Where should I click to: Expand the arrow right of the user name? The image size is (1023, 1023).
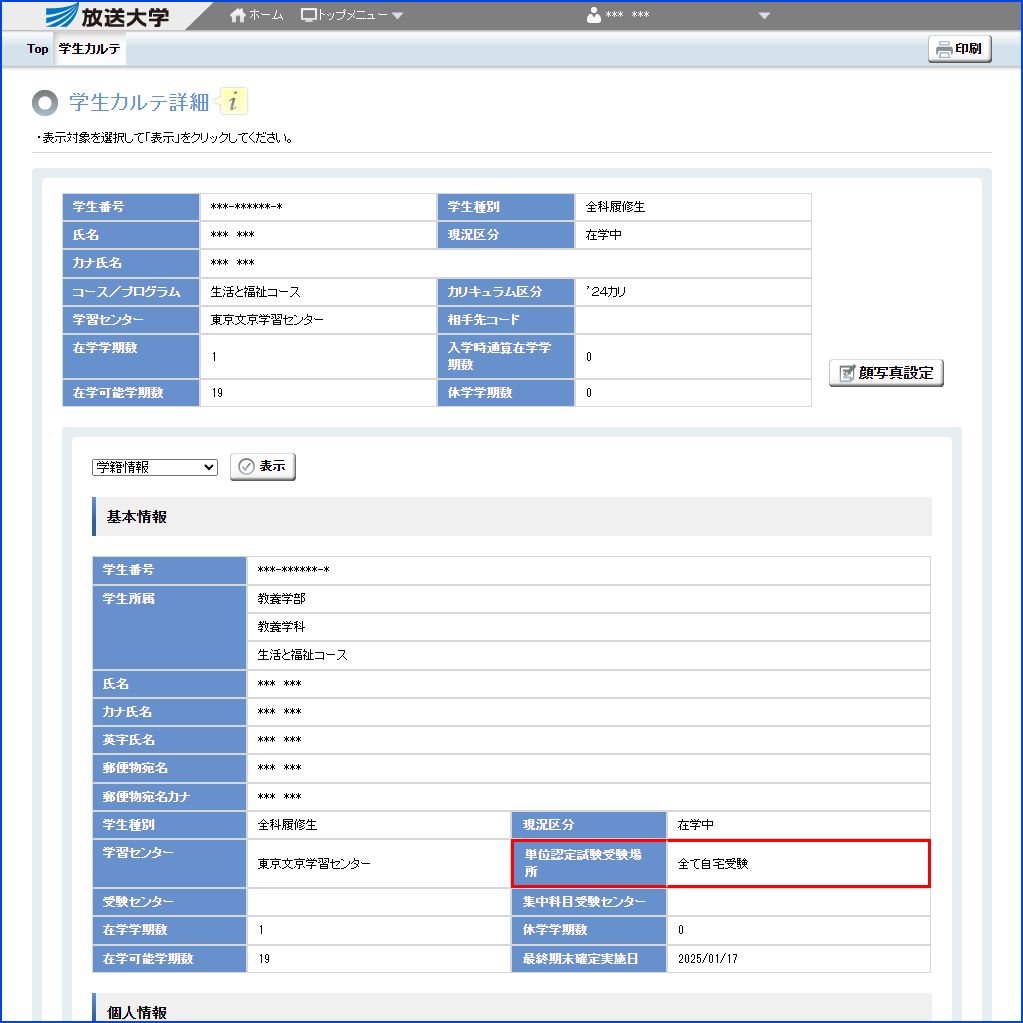(765, 16)
